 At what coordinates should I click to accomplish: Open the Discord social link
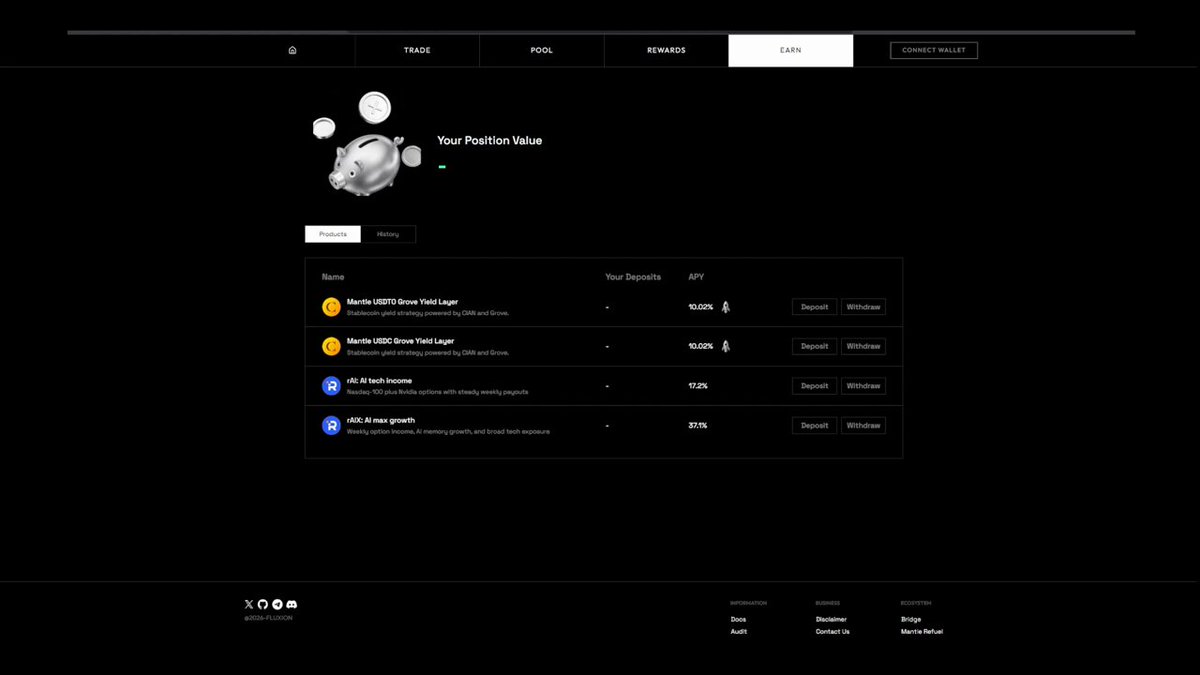[291, 604]
